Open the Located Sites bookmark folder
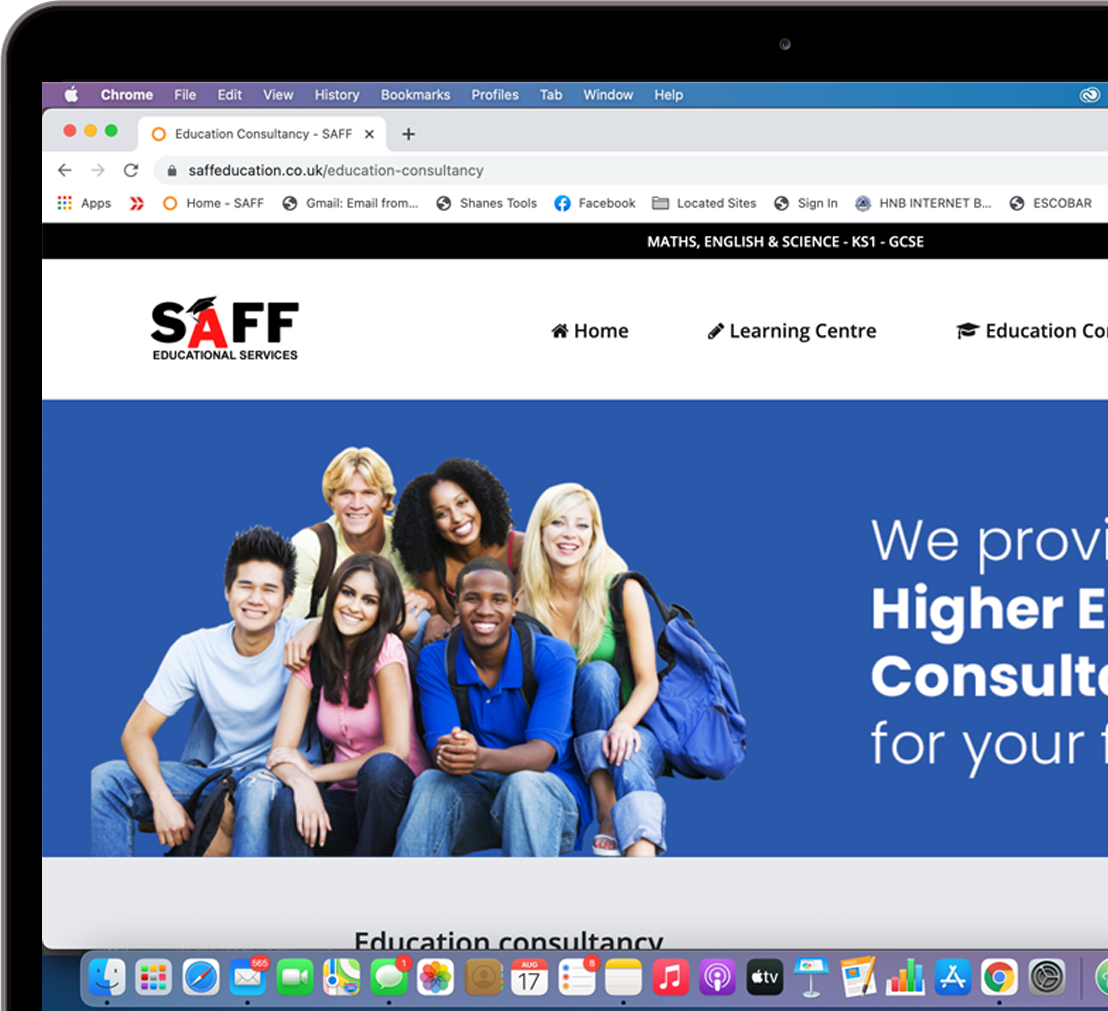Image resolution: width=1108 pixels, height=1011 pixels. point(704,203)
